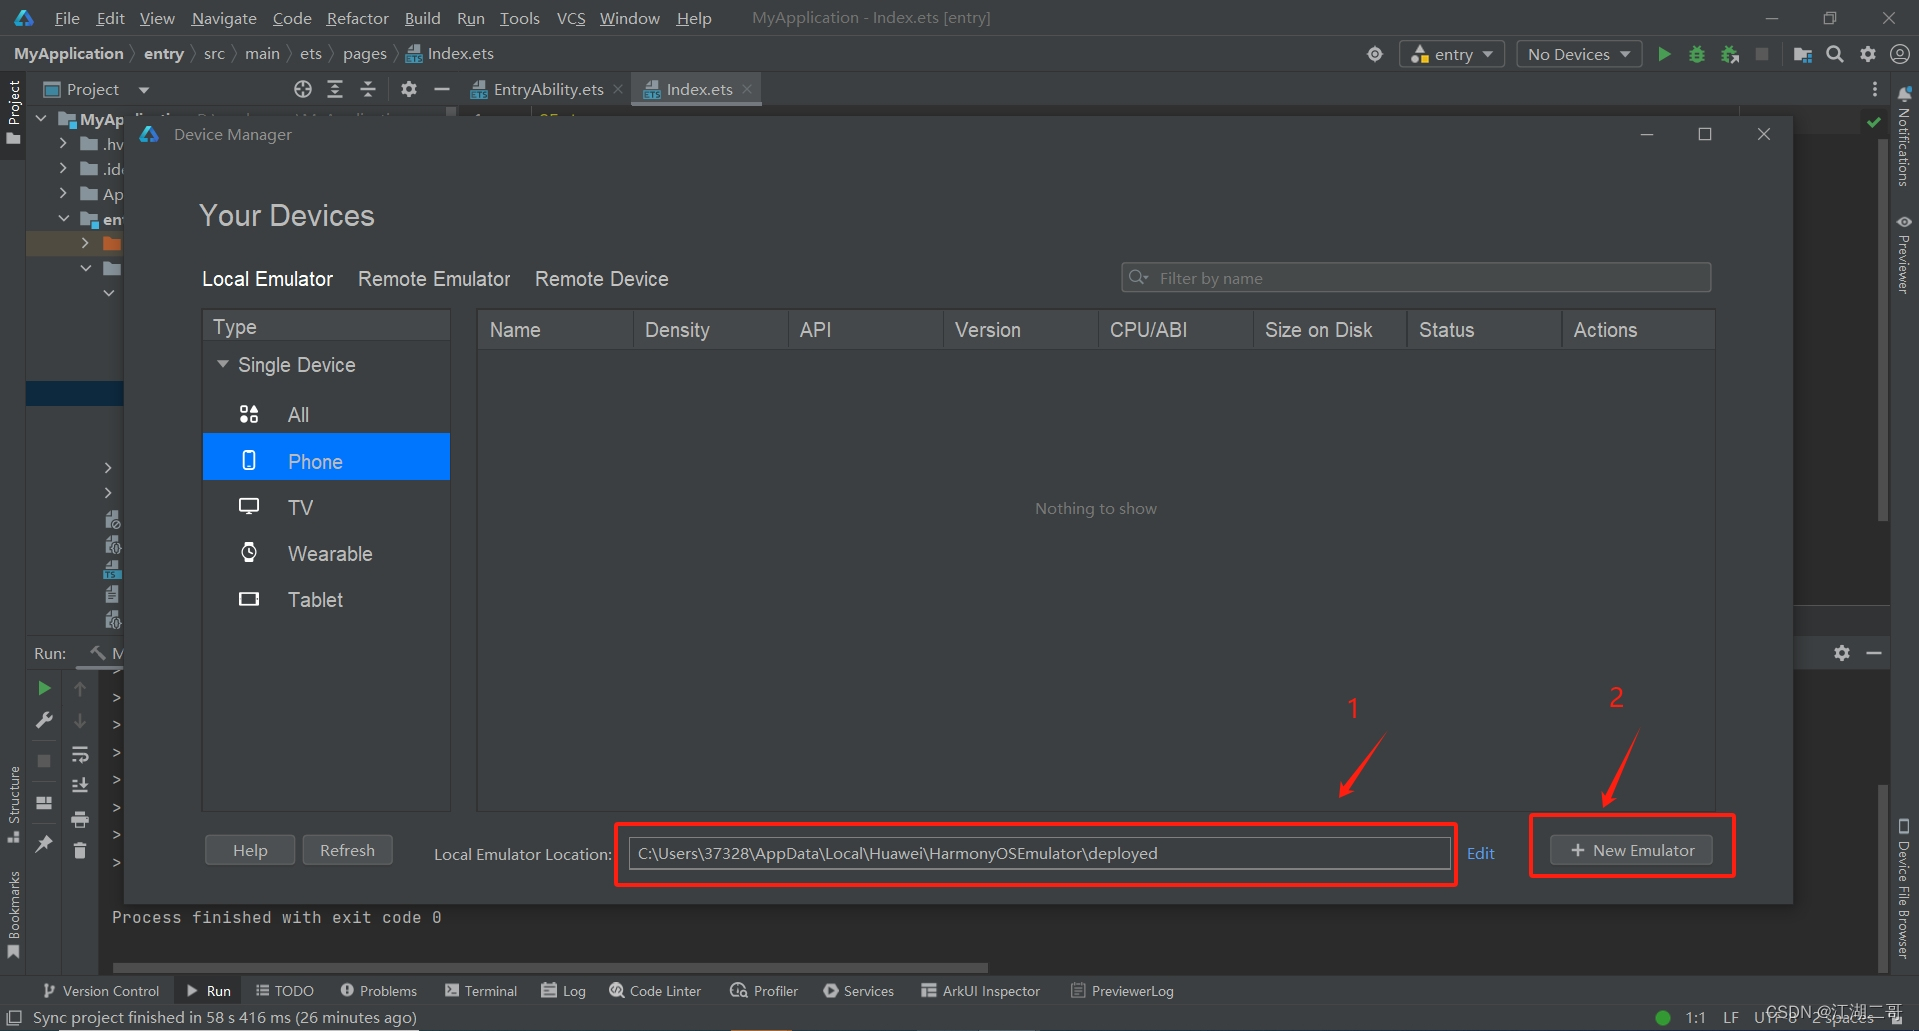The height and width of the screenshot is (1031, 1919).
Task: Click the wrench icon in Run panel
Action: coord(44,720)
